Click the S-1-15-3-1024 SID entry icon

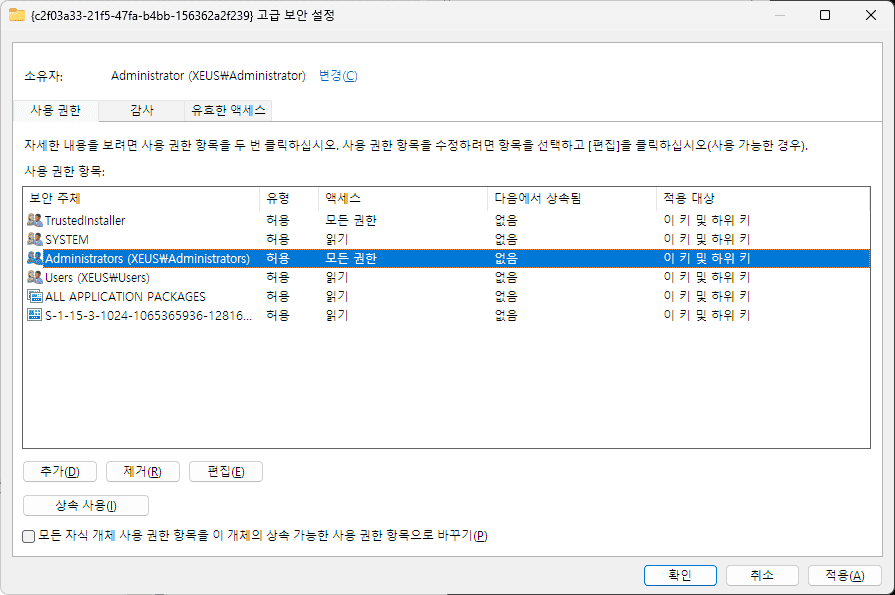(35, 315)
